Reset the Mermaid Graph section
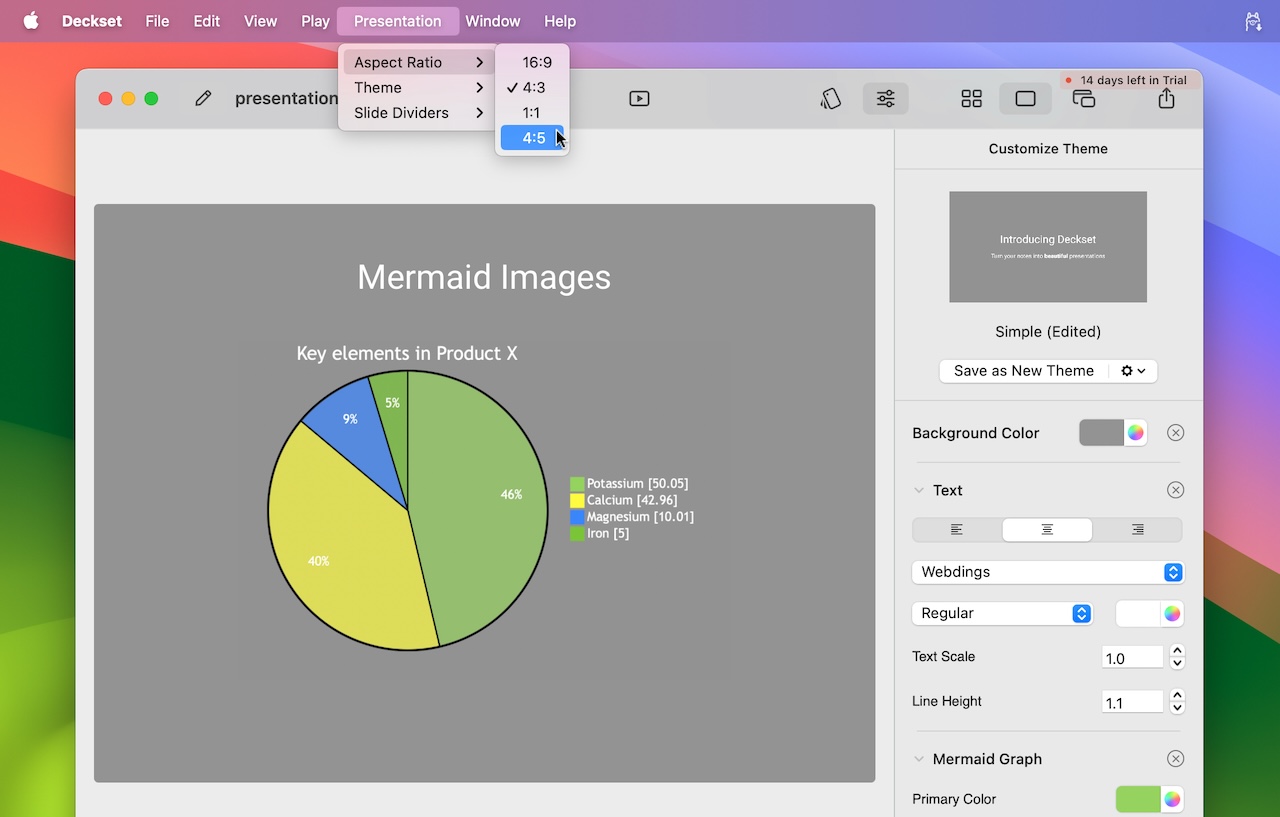1280x817 pixels. point(1176,759)
